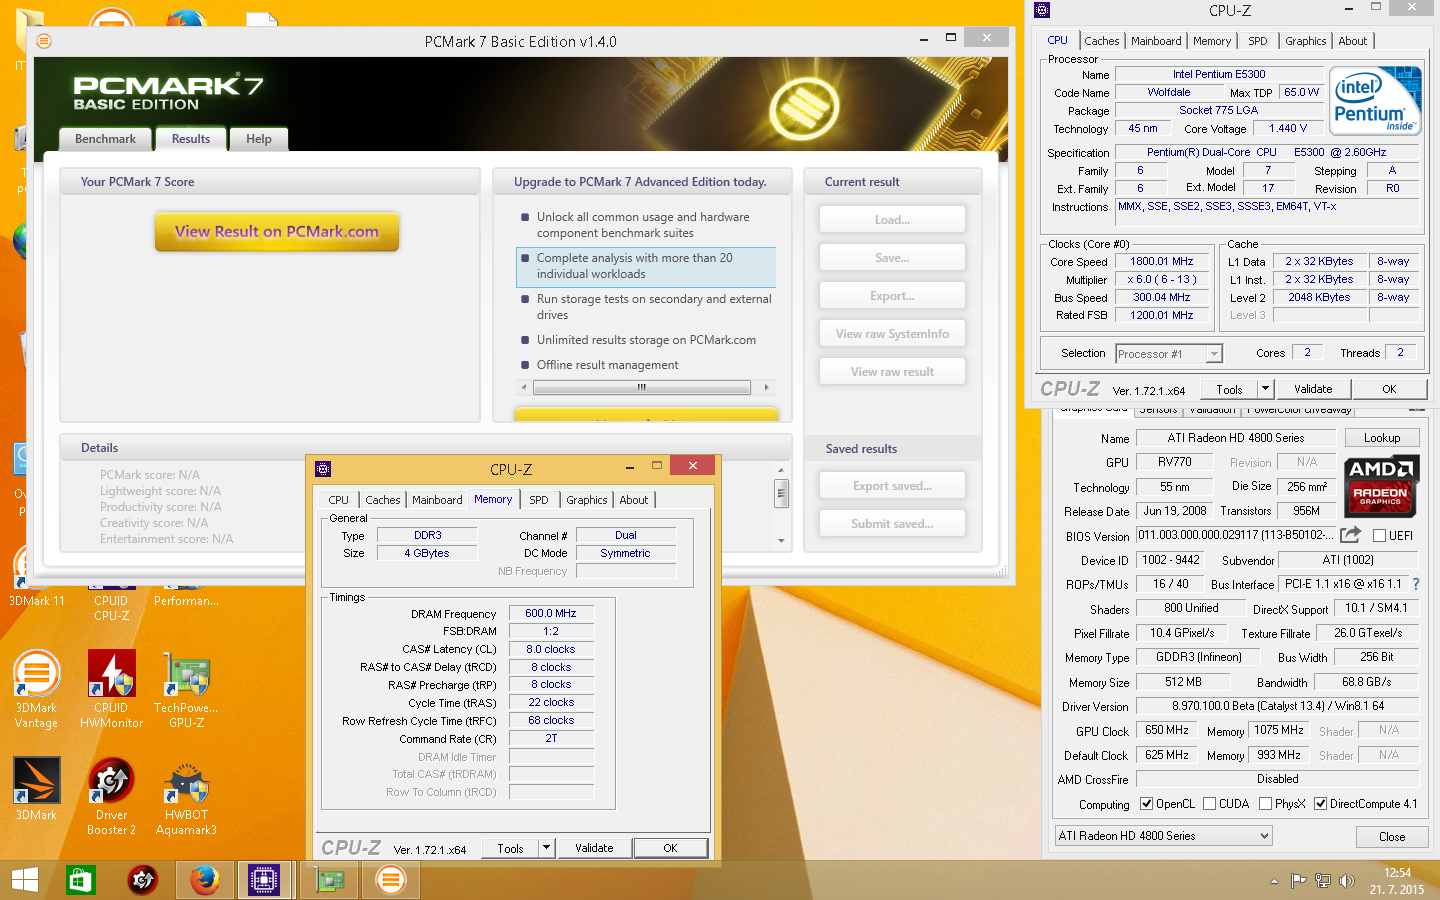
Task: Click the Details panel vertical scrollbar thumb
Action: coord(782,493)
